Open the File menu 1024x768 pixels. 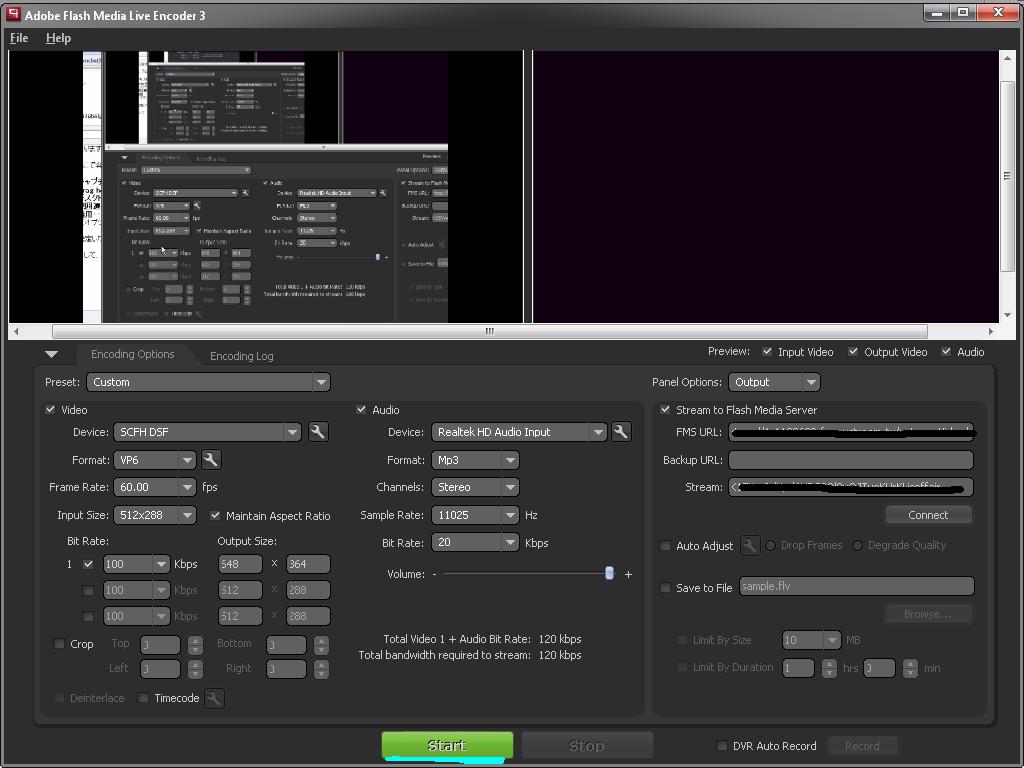(19, 38)
